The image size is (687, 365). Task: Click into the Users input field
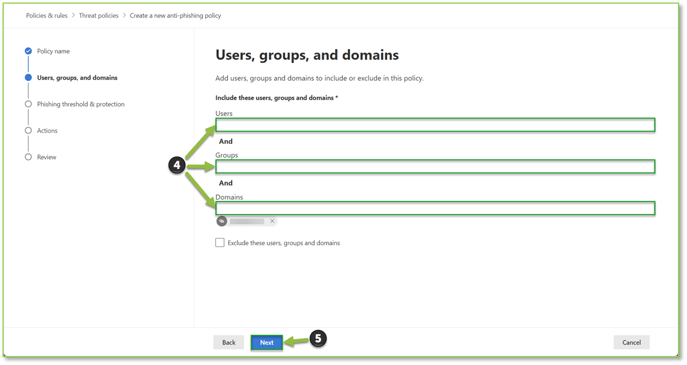click(435, 125)
